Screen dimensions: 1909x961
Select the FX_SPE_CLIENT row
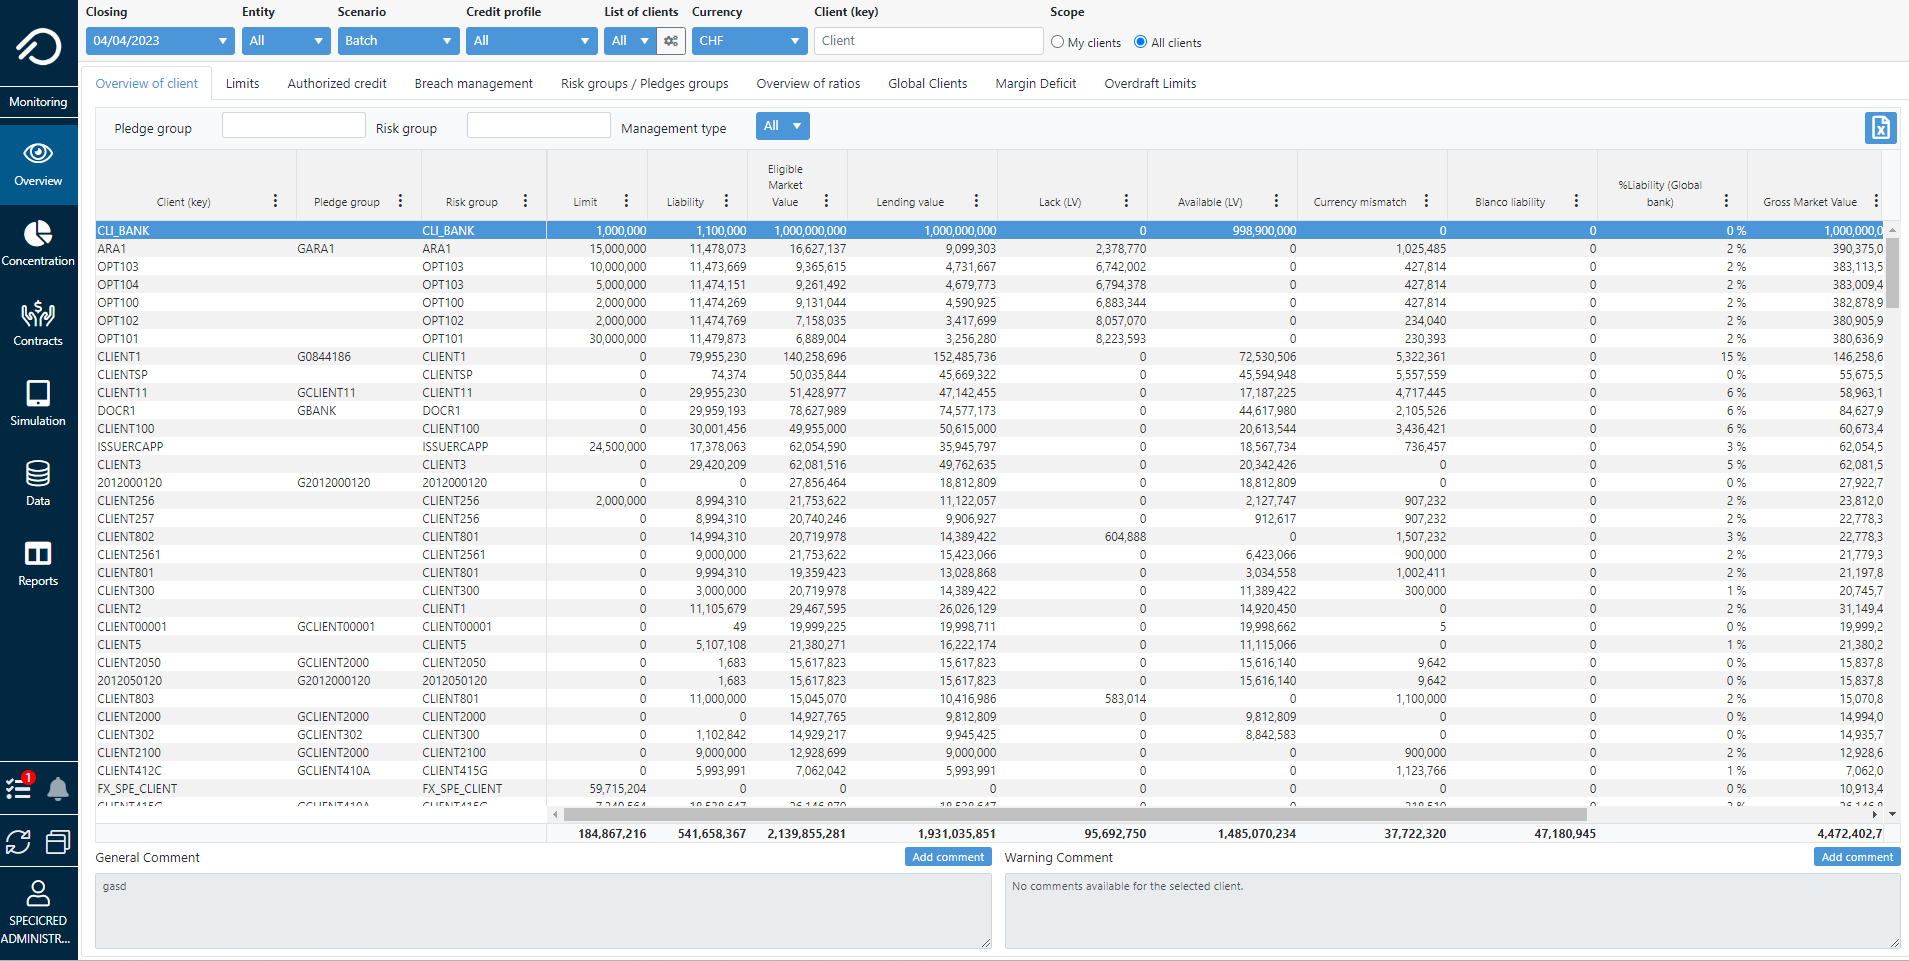990,789
